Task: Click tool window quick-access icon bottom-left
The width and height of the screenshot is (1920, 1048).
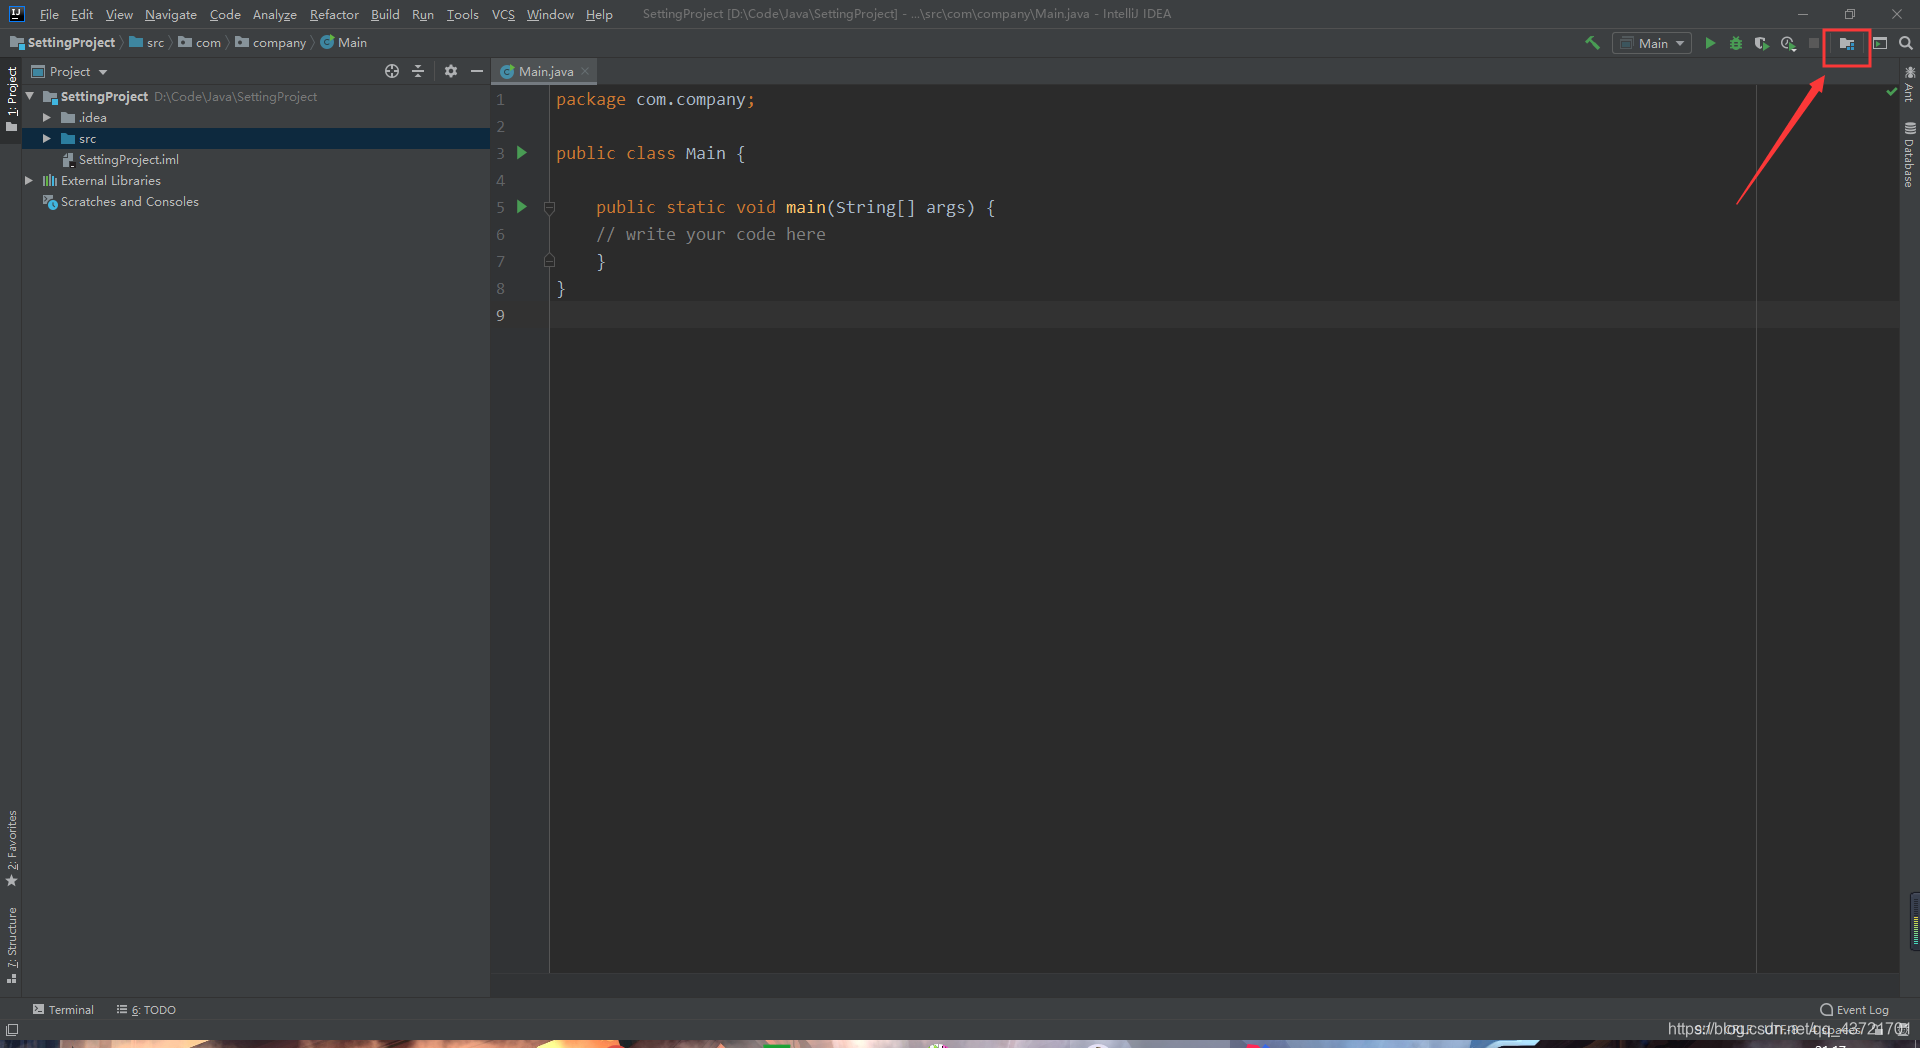Action: [x=12, y=1029]
